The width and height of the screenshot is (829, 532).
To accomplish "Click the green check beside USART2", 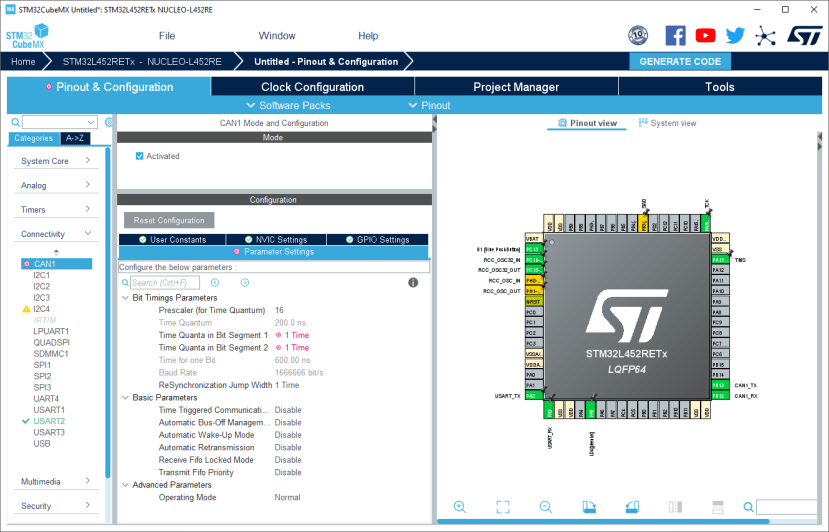I will tap(25, 421).
